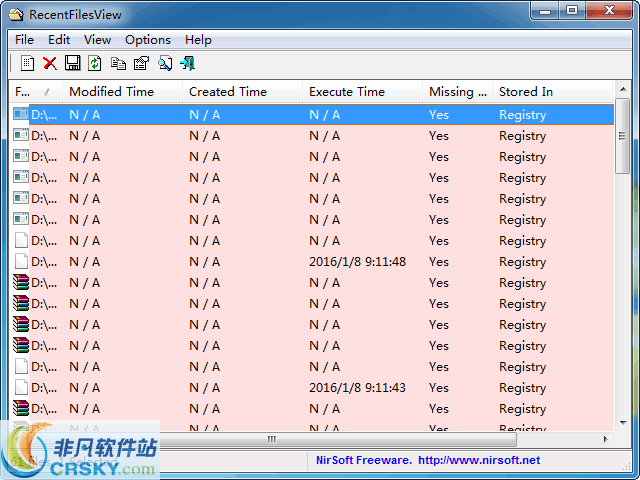The height and width of the screenshot is (480, 640).
Task: Click the horizontal scrollbar thumb
Action: (271, 439)
